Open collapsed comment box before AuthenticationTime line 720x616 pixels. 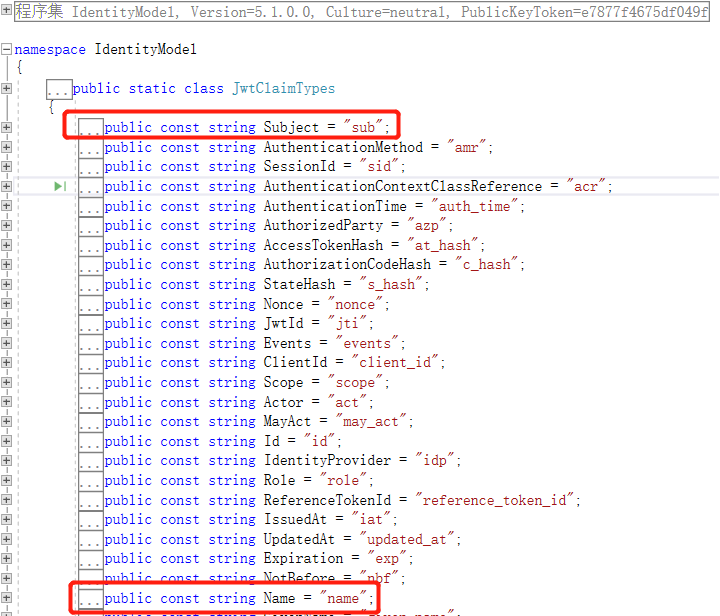(90, 207)
